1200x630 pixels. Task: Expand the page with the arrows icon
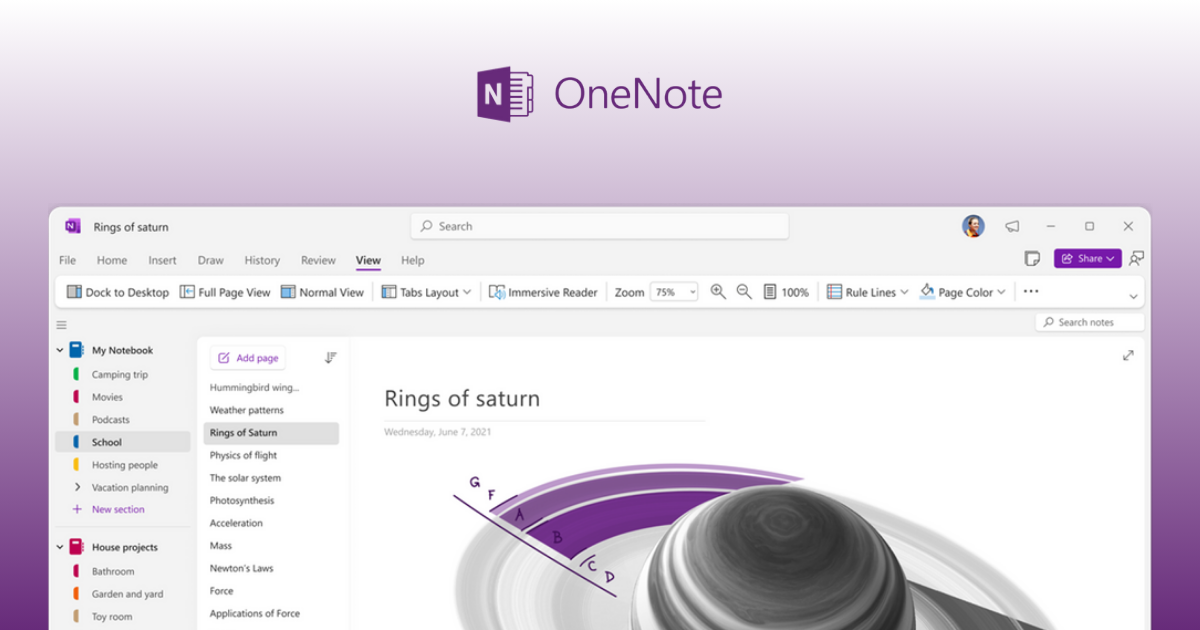click(x=1128, y=355)
